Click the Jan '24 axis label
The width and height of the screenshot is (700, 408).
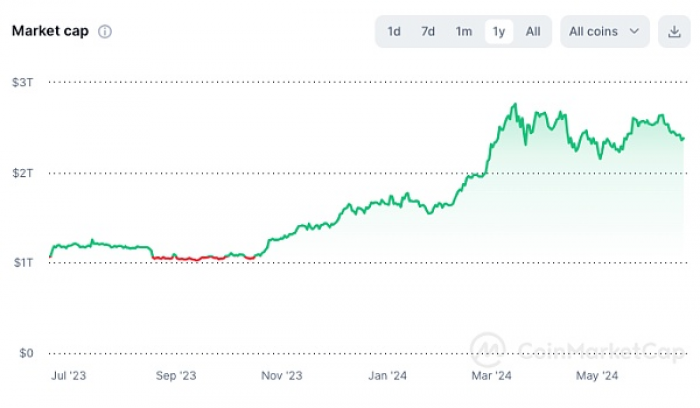[387, 375]
